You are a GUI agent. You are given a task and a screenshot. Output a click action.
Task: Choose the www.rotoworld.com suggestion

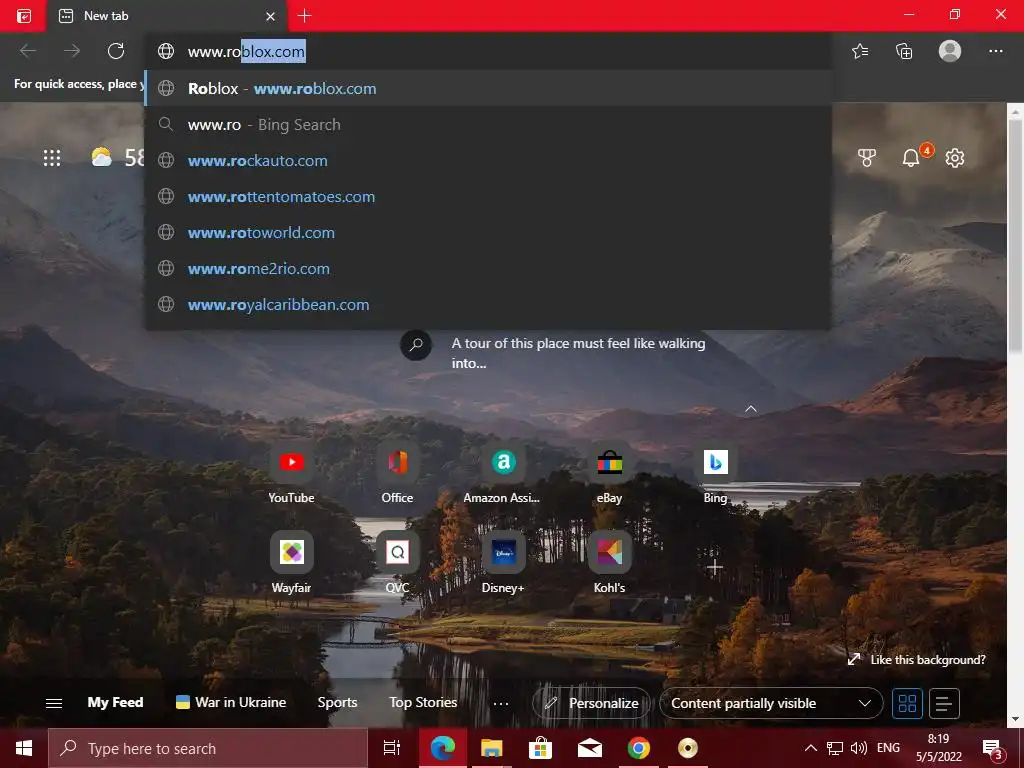(x=488, y=232)
